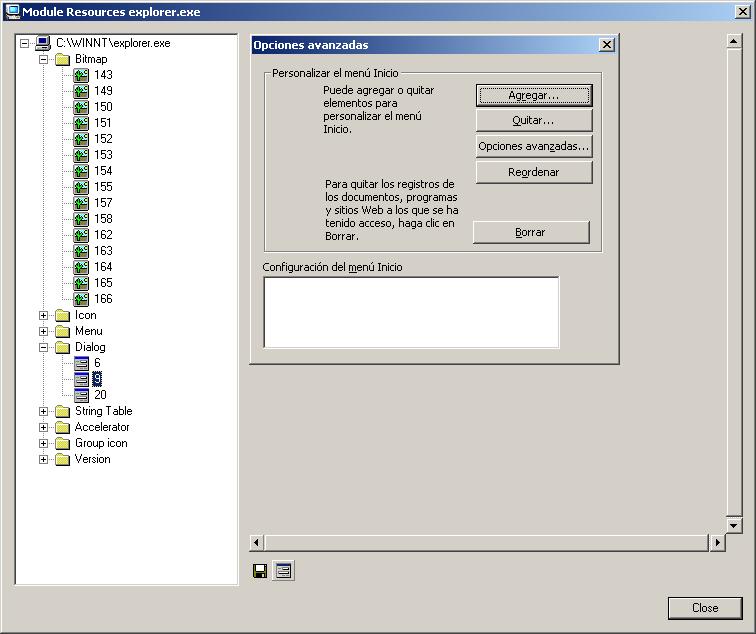Collapse the Bitmap folder

(x=43, y=59)
